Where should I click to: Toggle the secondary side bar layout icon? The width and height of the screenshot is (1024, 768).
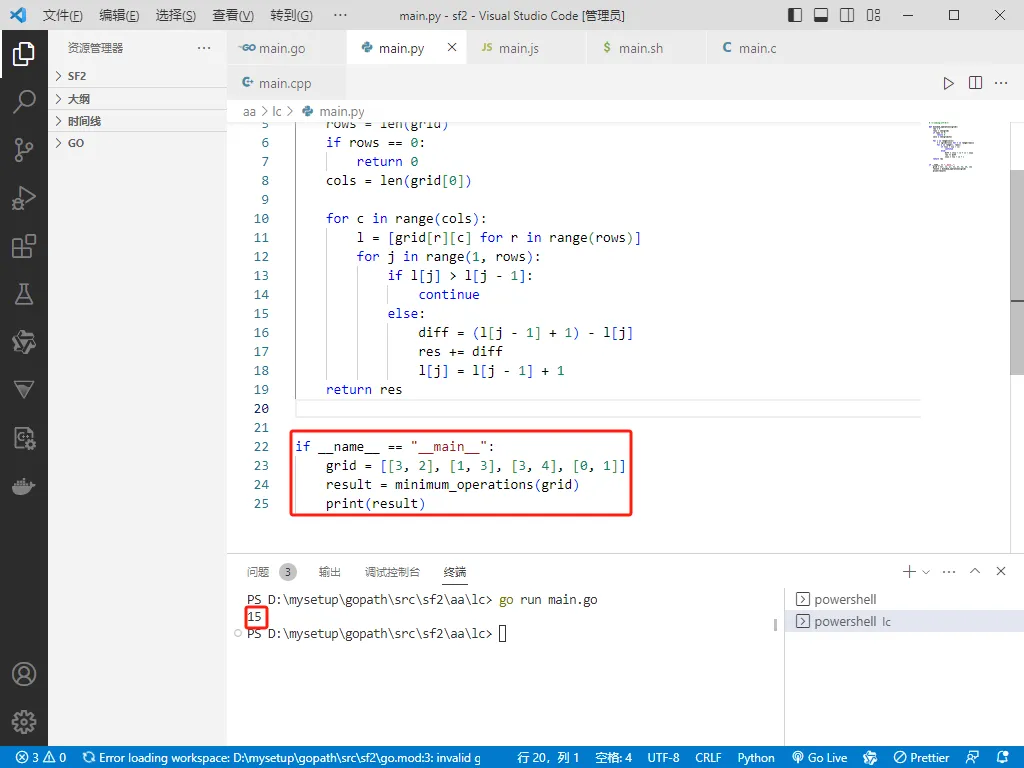847,15
